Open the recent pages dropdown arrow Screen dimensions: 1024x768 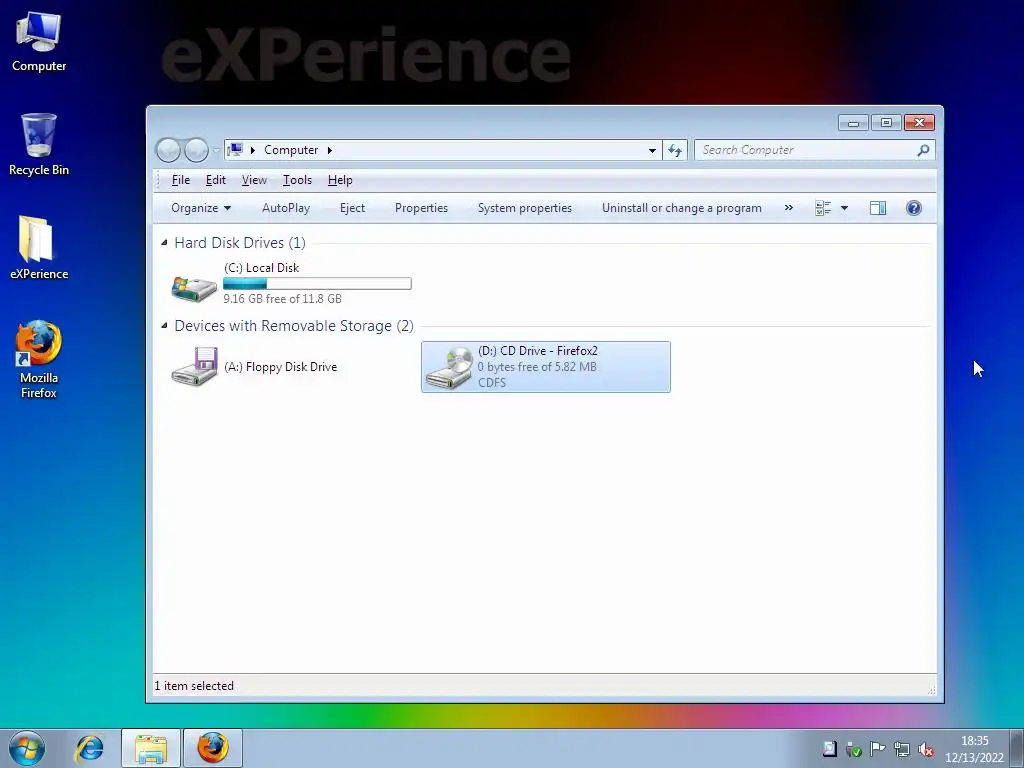(x=216, y=151)
